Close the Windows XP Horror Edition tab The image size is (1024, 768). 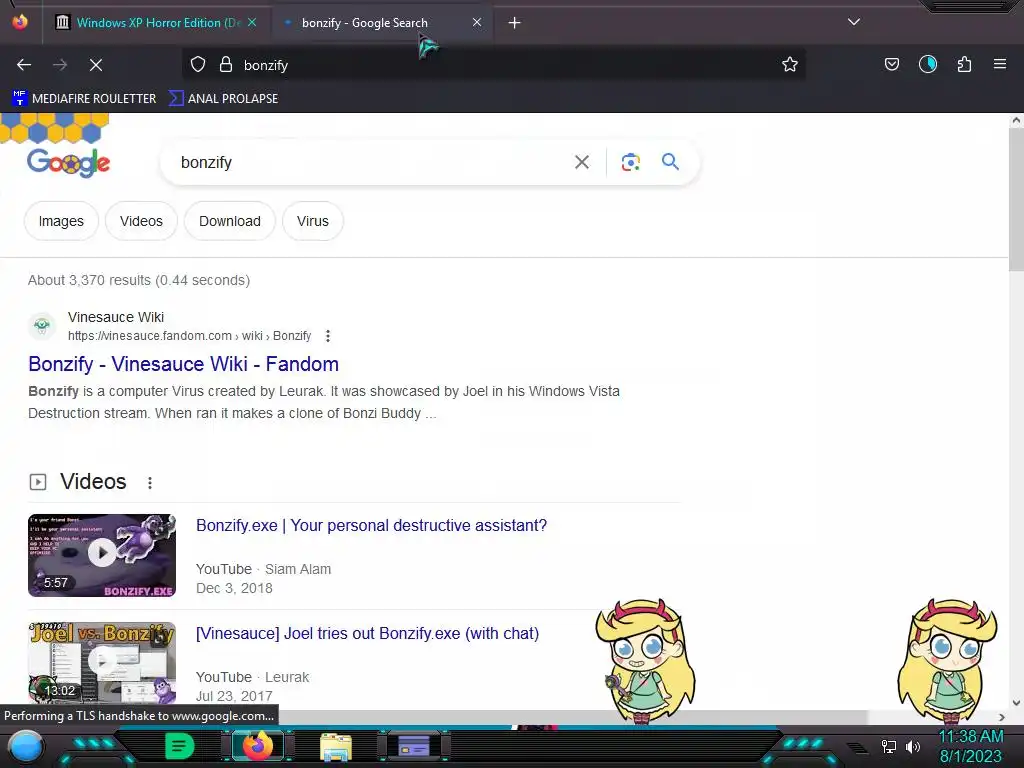(252, 22)
